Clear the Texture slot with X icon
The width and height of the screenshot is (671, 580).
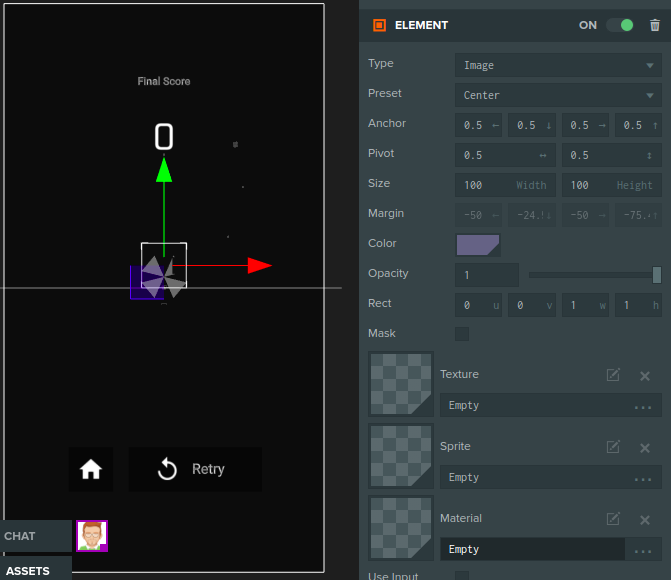[x=645, y=376]
